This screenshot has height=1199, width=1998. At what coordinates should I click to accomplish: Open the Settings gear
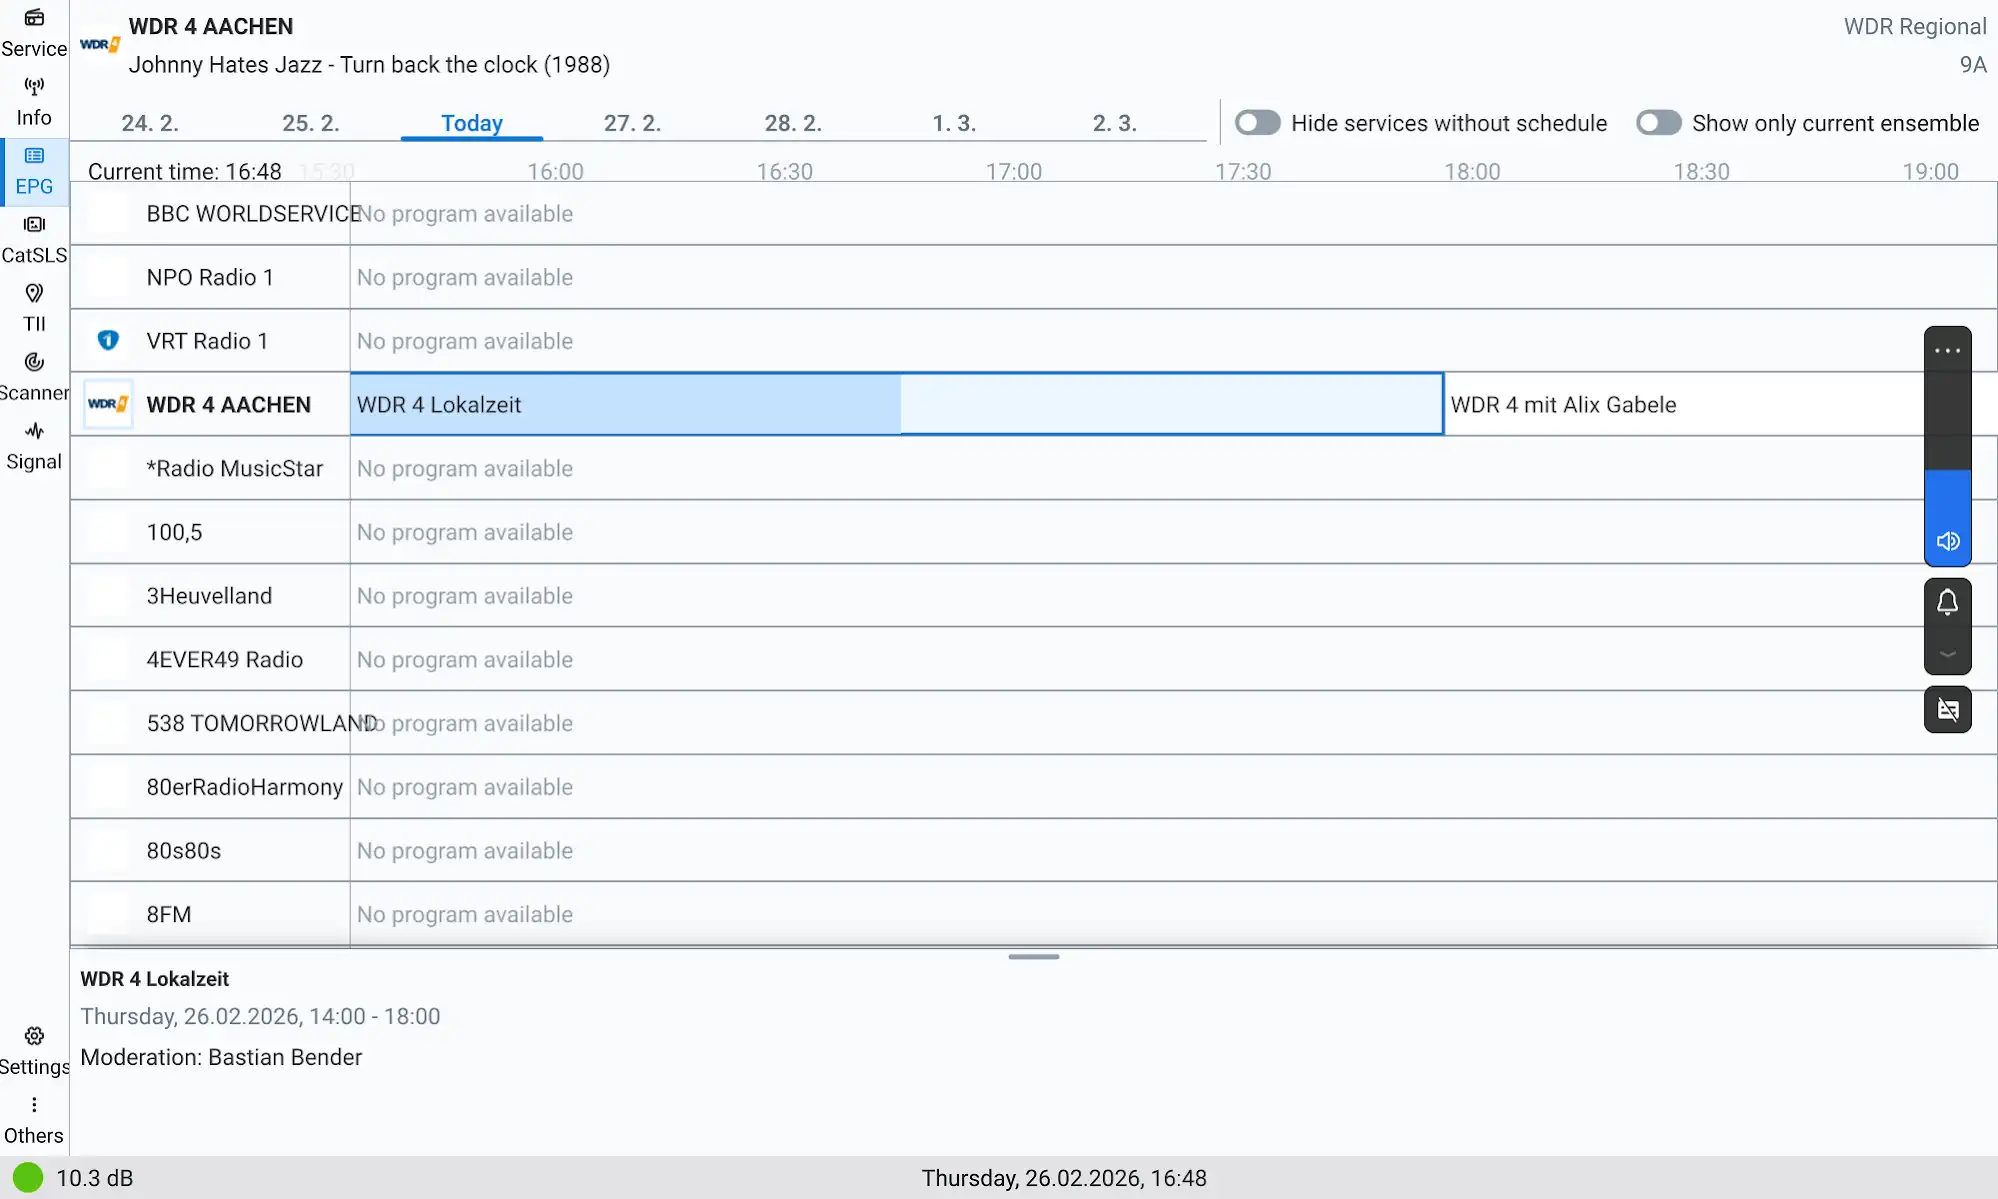click(34, 1050)
